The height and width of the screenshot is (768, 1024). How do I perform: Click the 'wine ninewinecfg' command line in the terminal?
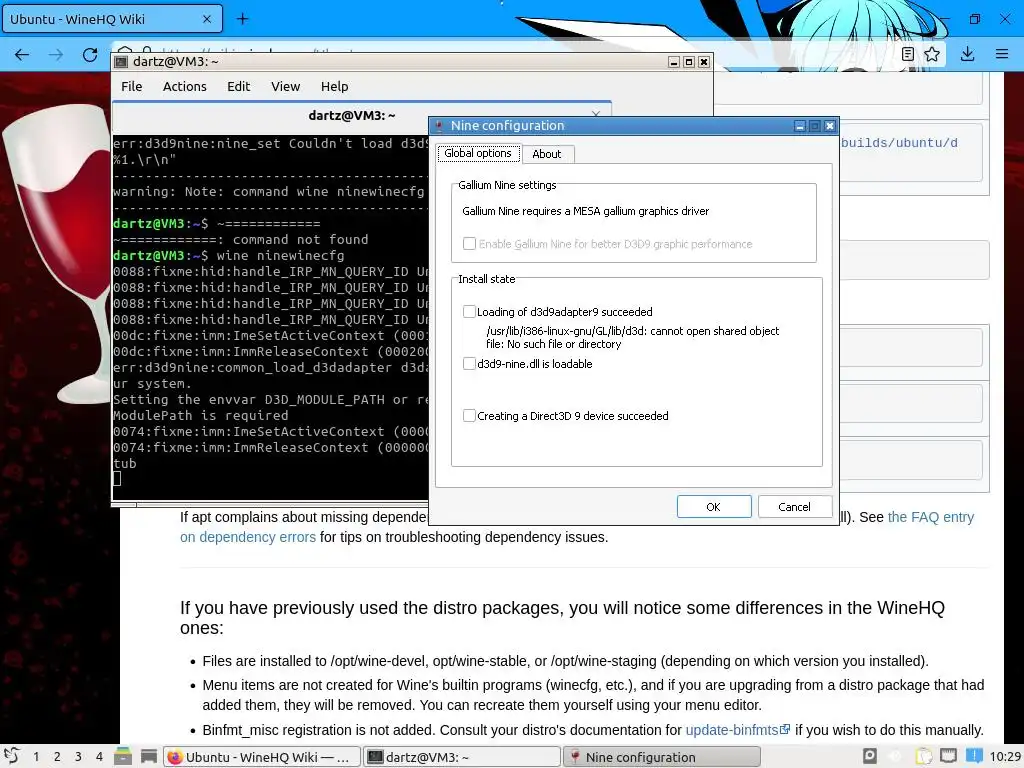click(x=280, y=255)
